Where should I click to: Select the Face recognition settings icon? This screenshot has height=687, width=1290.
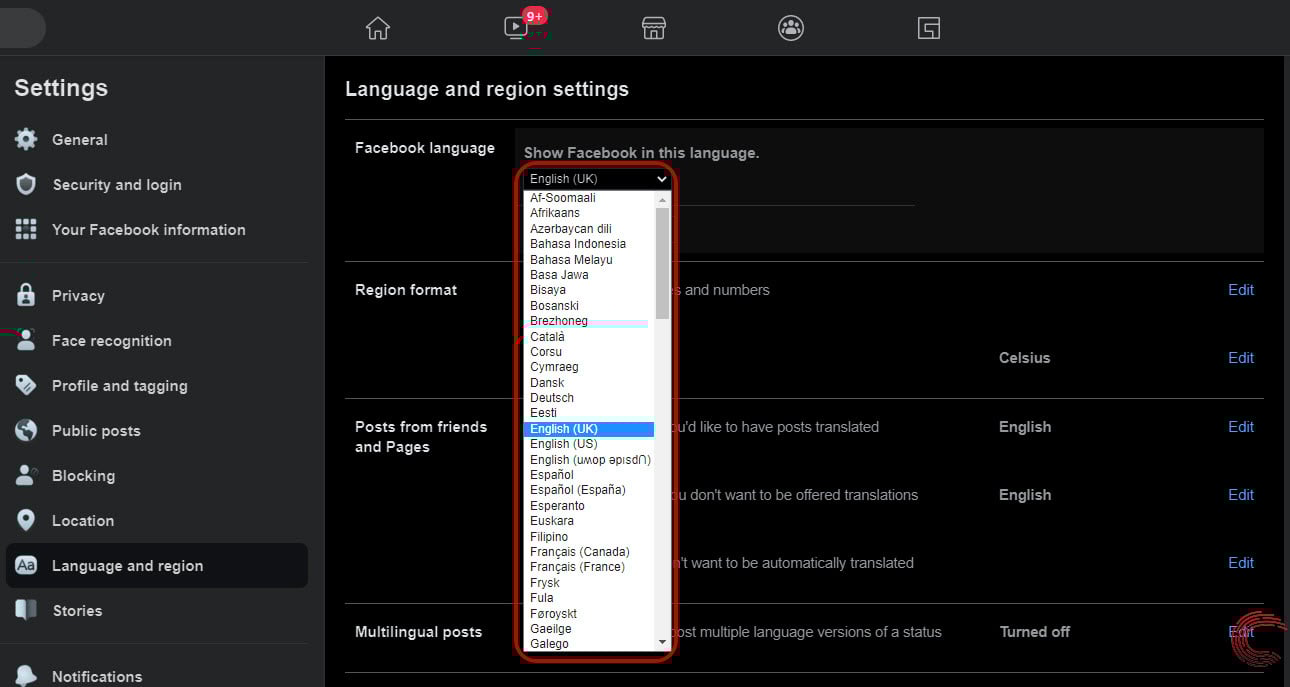point(25,340)
